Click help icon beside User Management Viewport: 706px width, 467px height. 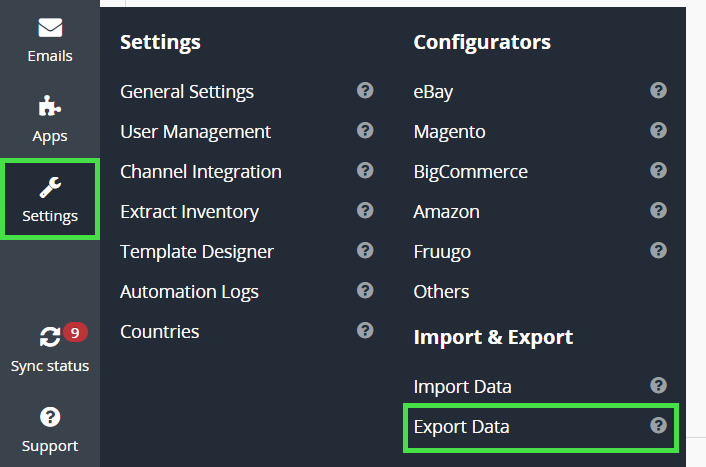pyautogui.click(x=365, y=131)
